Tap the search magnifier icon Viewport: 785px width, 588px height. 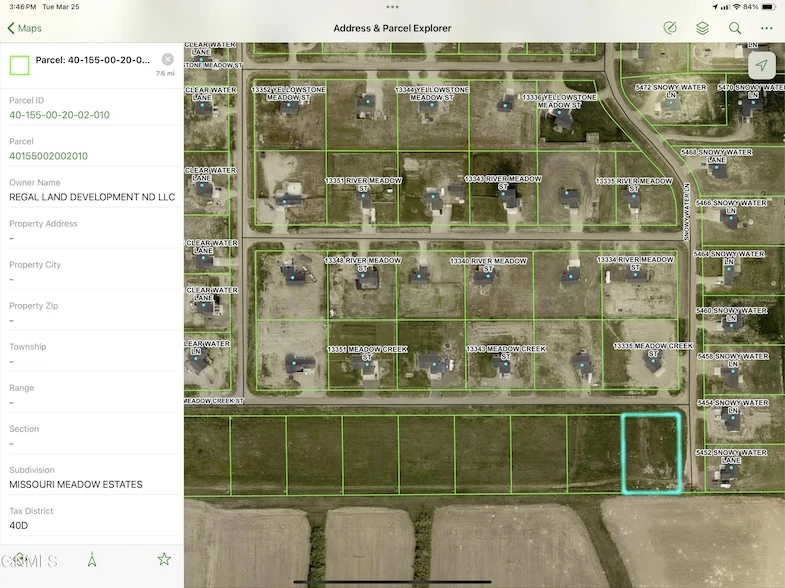(x=735, y=28)
